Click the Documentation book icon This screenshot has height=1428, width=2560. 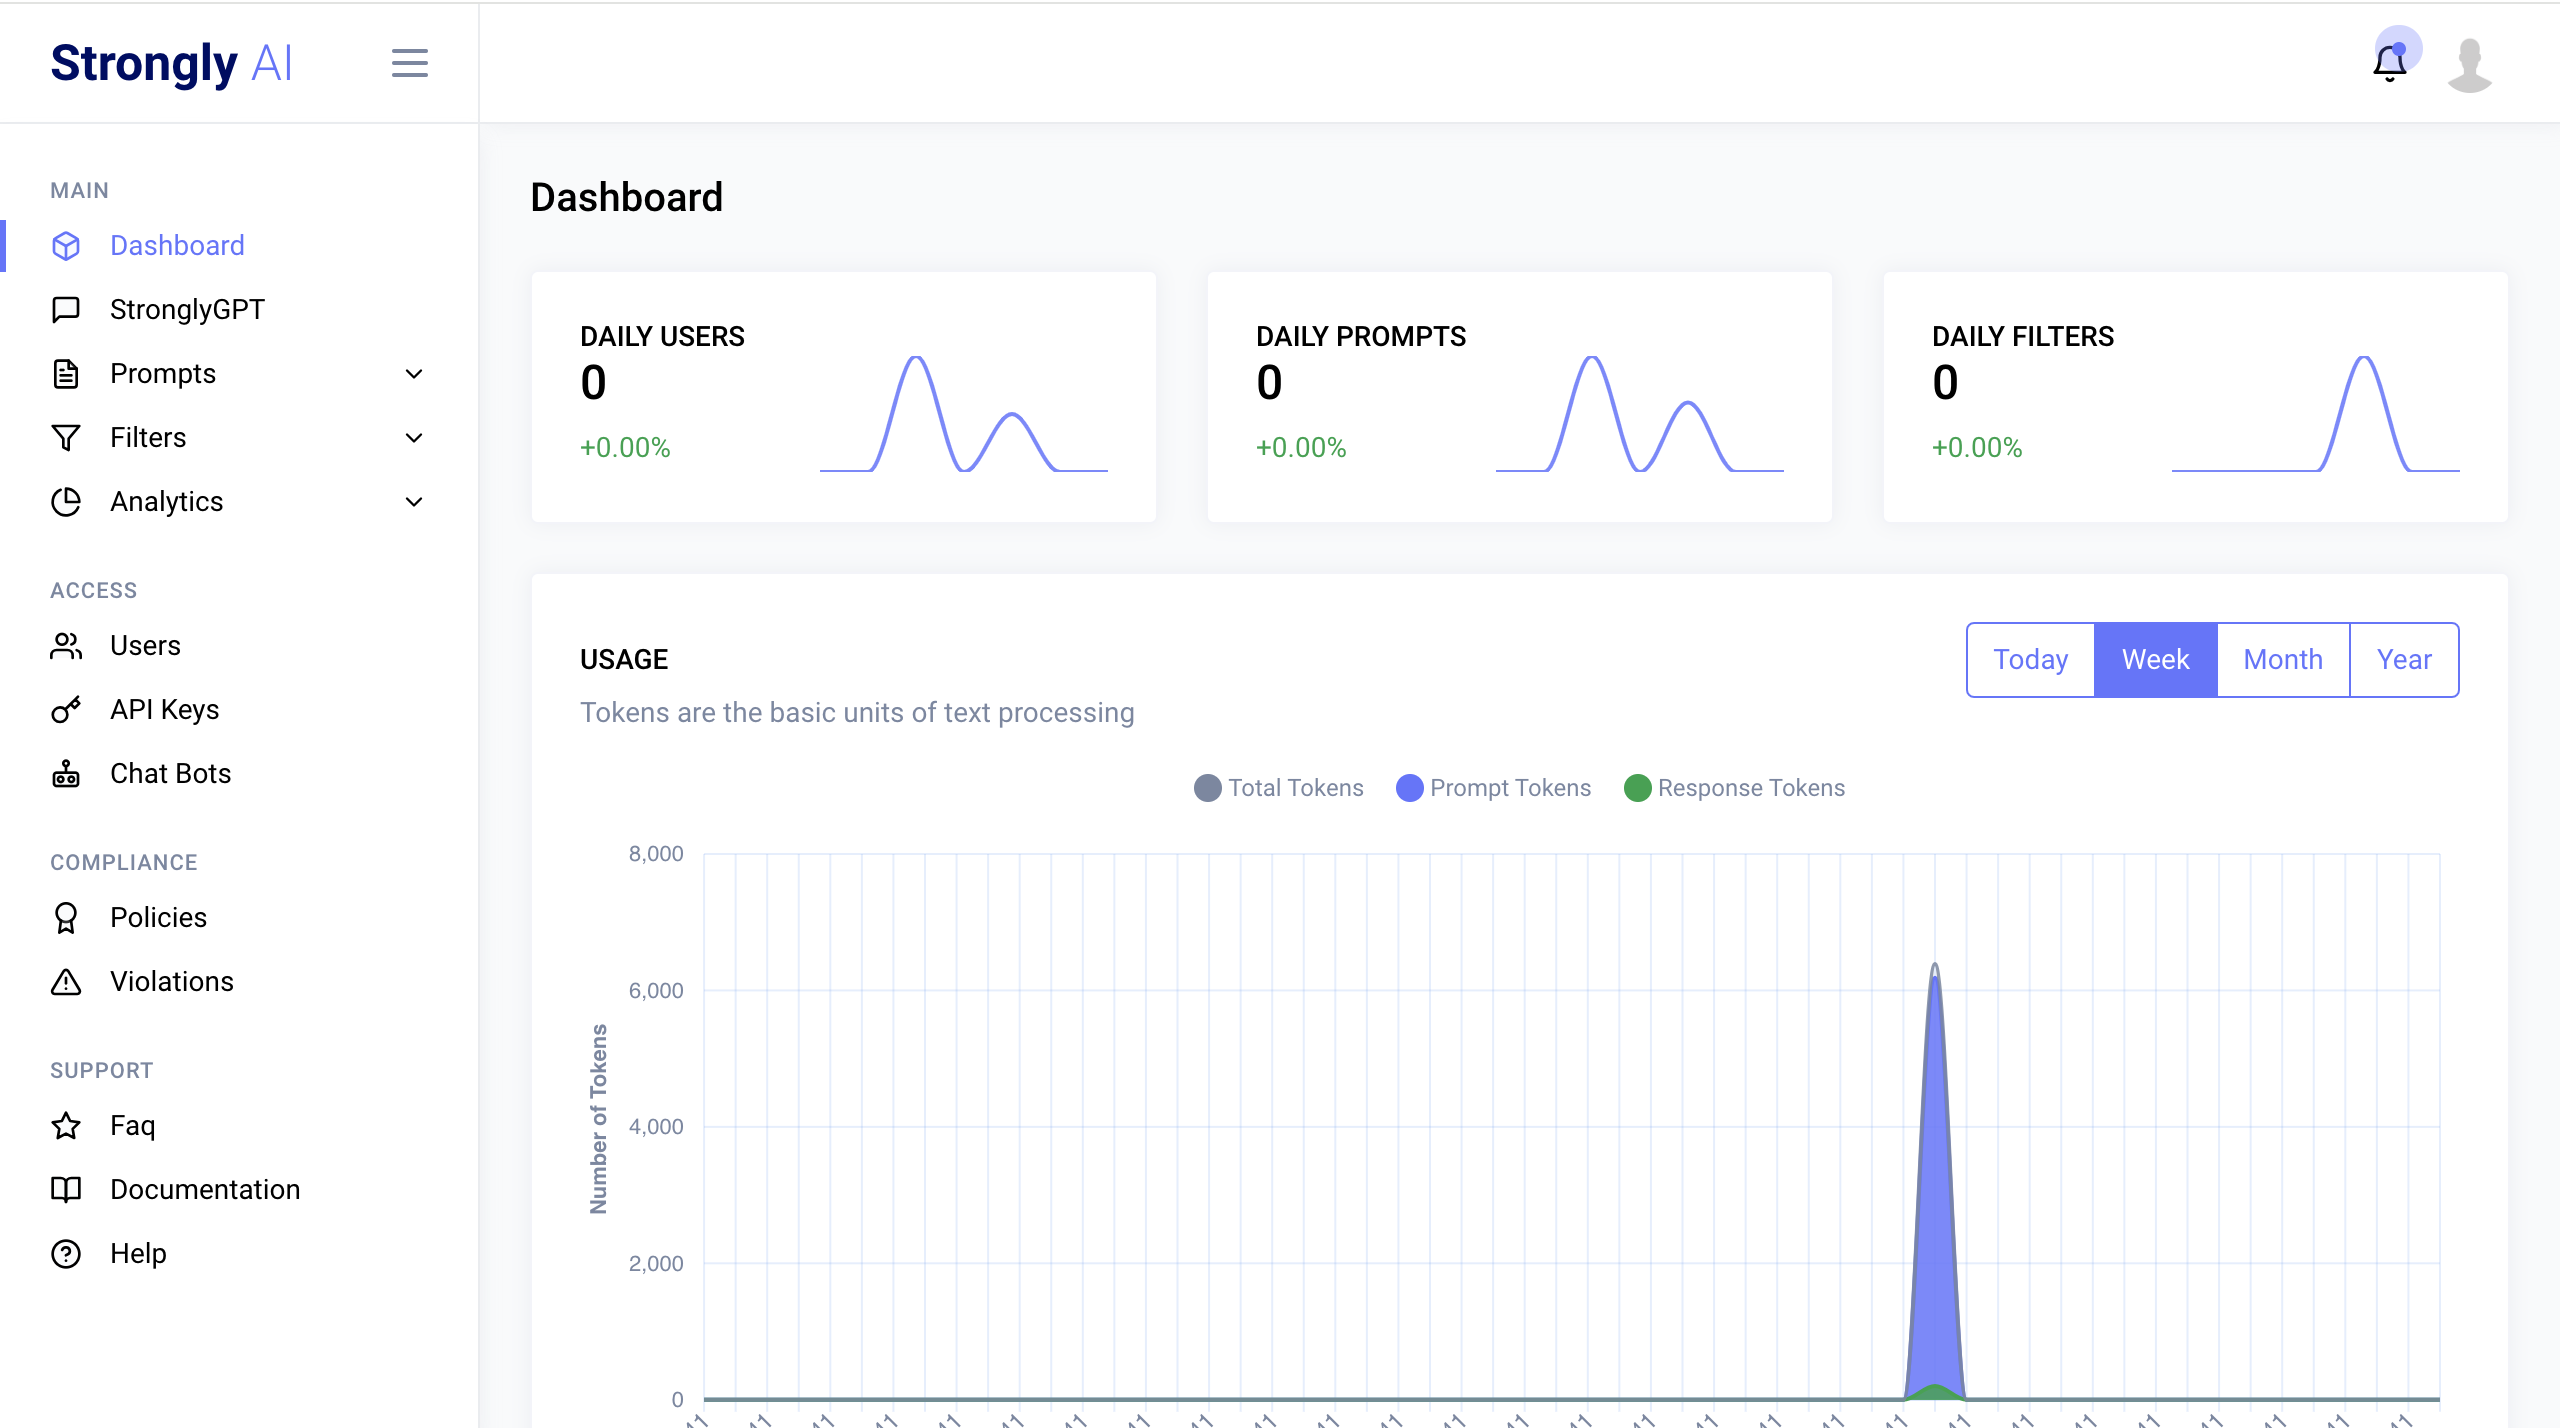tap(66, 1190)
